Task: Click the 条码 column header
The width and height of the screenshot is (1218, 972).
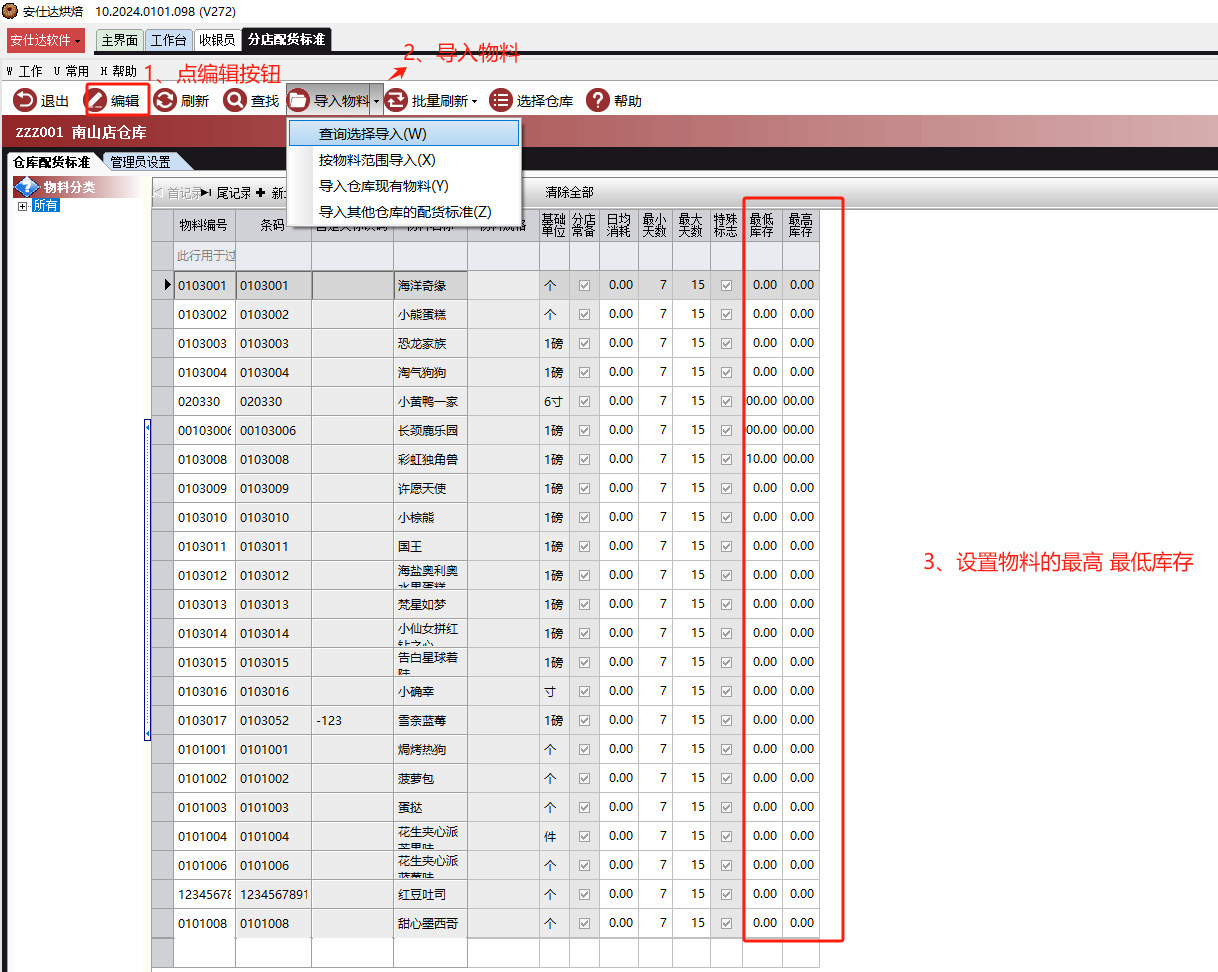Action: tap(273, 226)
